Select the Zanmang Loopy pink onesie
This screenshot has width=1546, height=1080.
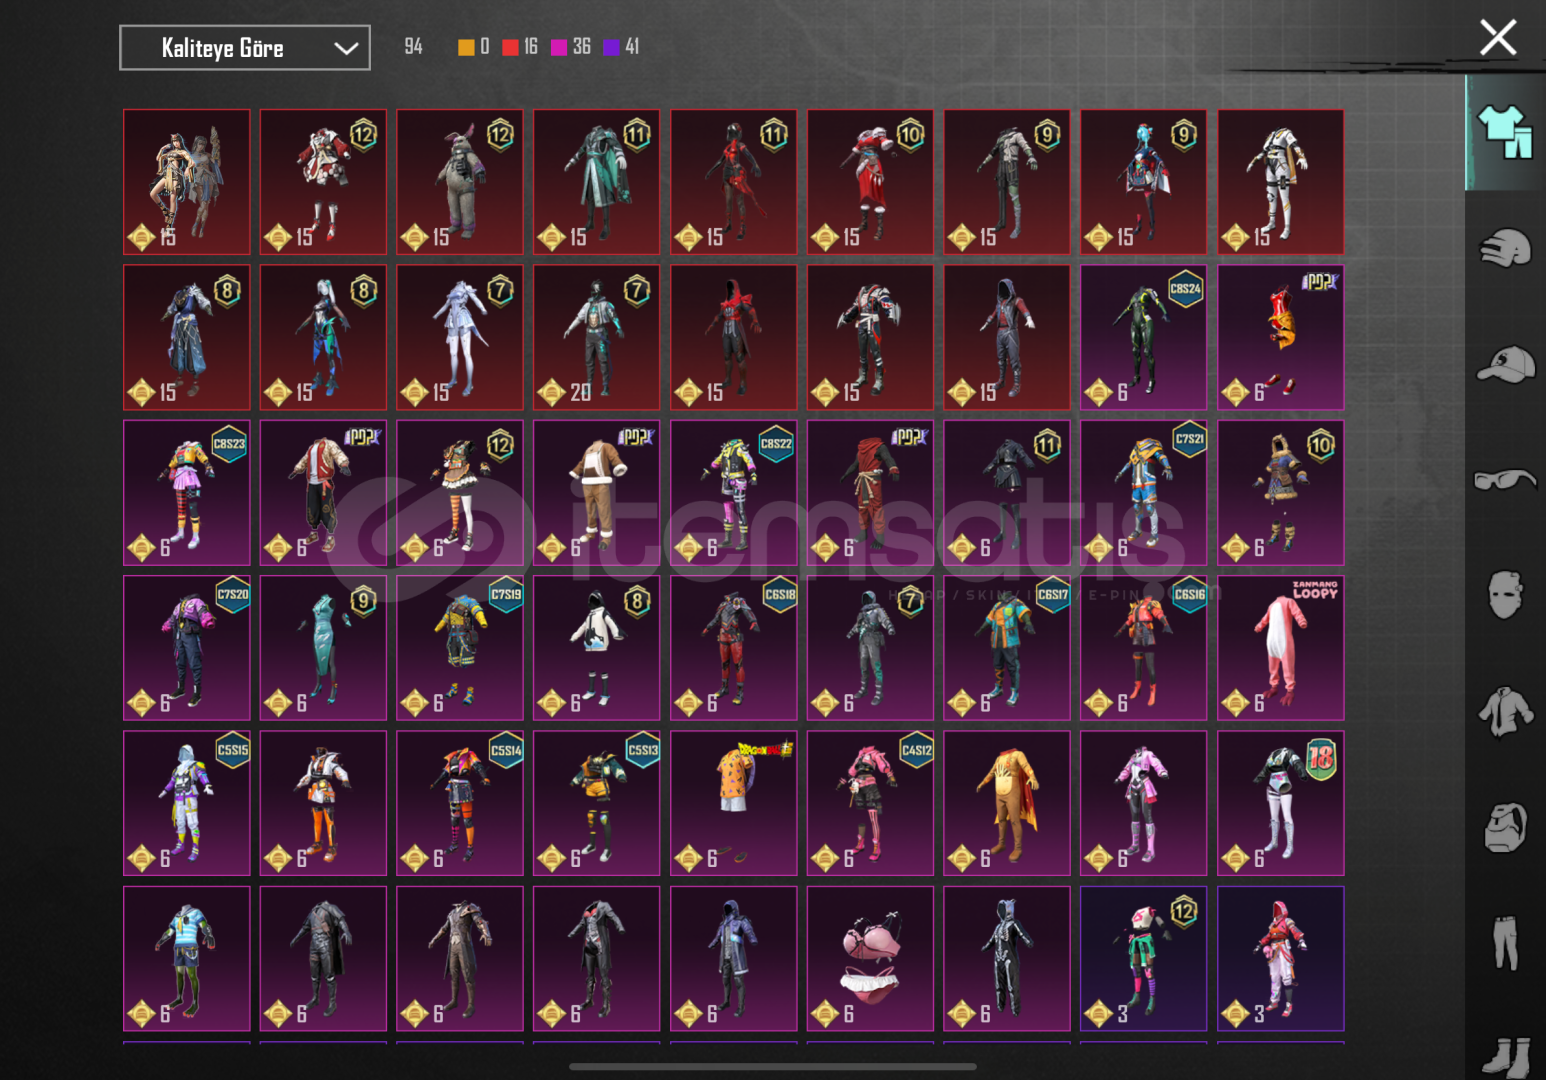tap(1281, 648)
